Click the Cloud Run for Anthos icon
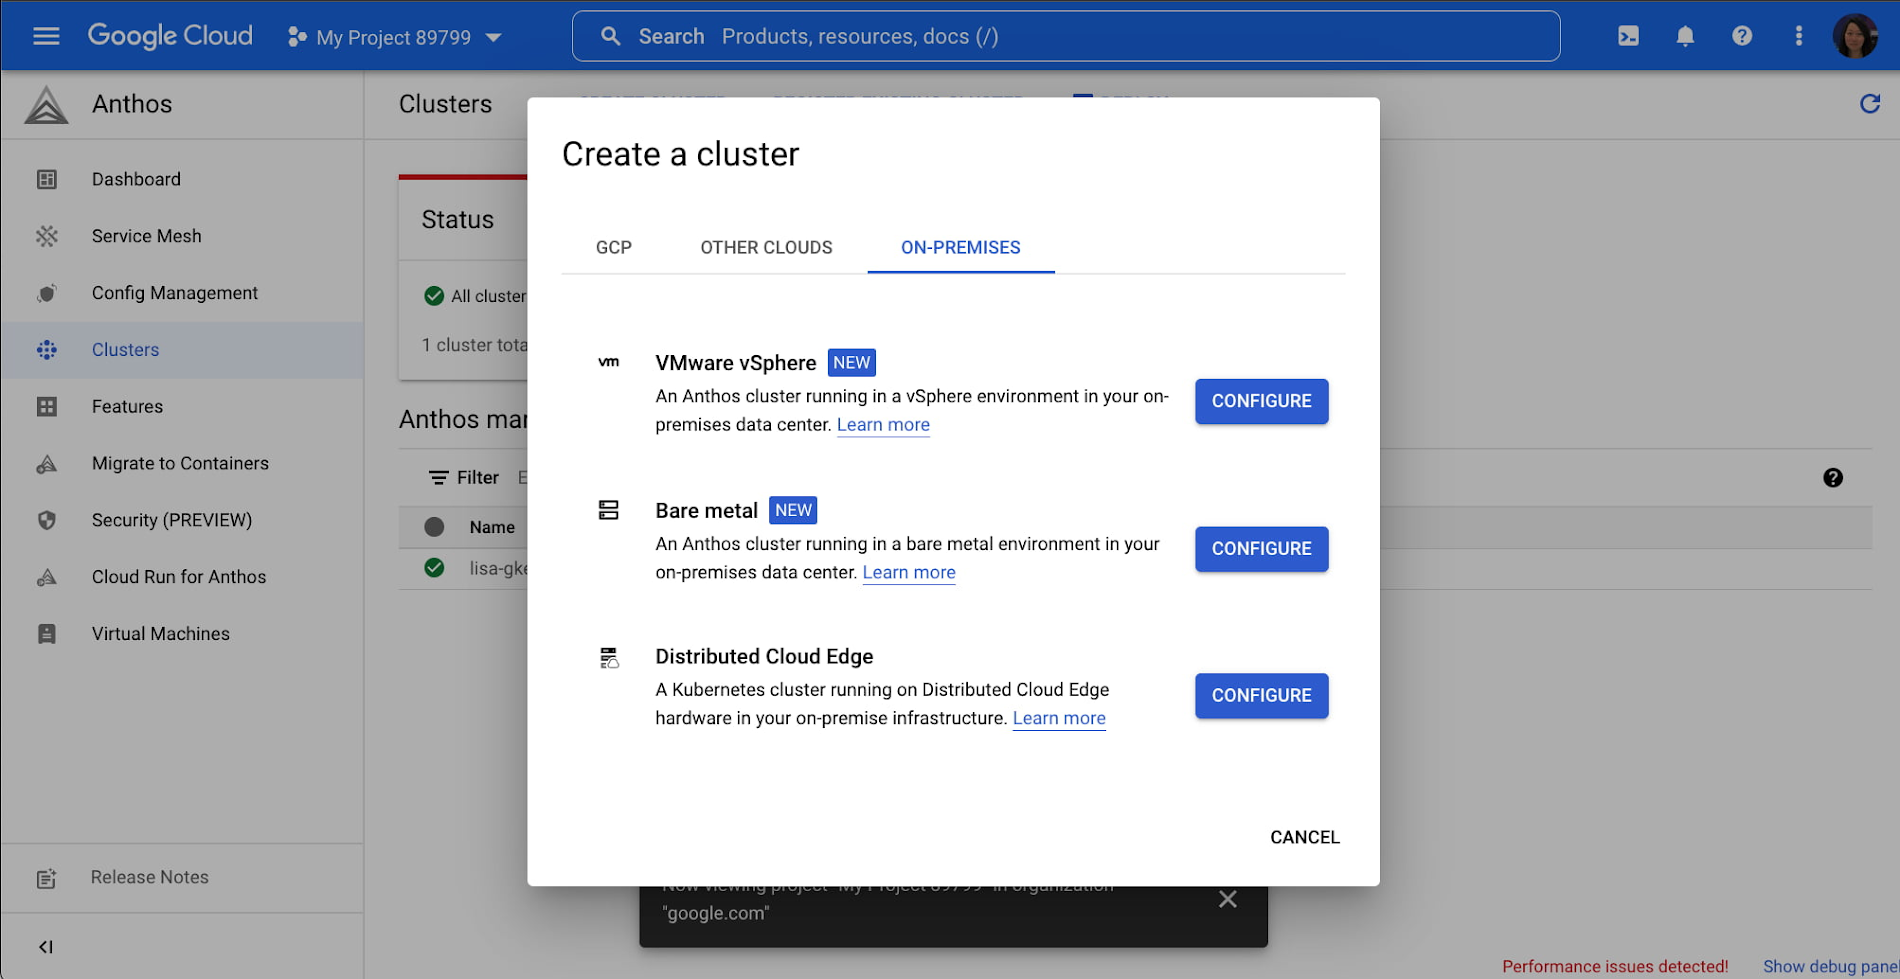Screen dimensions: 1900x979 [46, 577]
